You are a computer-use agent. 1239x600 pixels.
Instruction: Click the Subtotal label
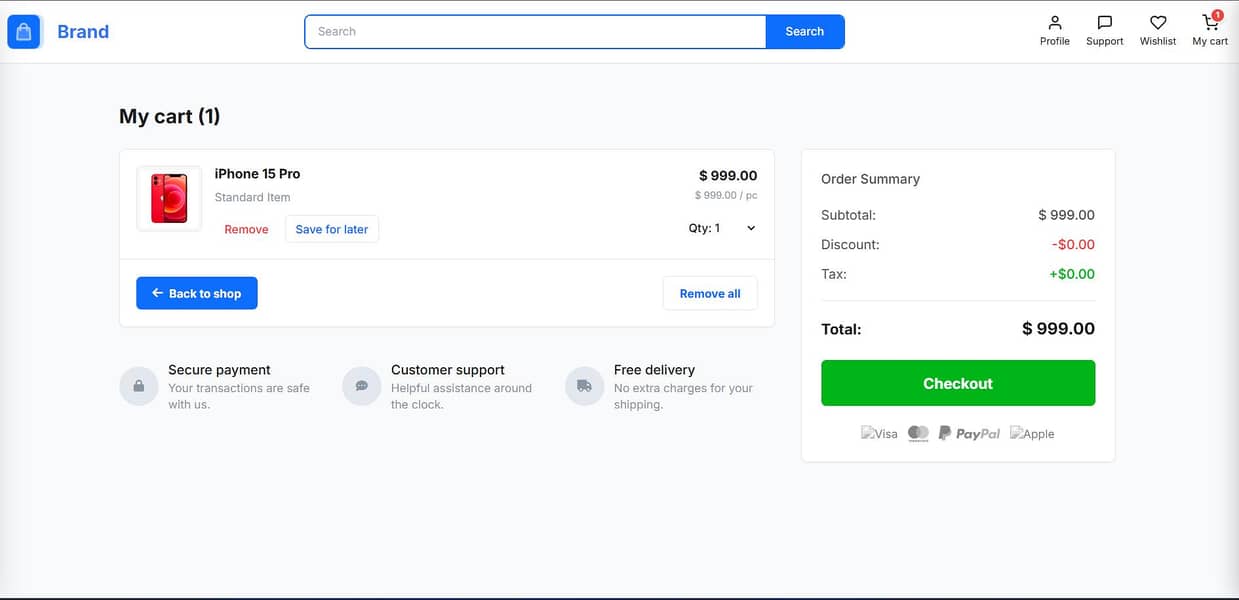point(848,215)
